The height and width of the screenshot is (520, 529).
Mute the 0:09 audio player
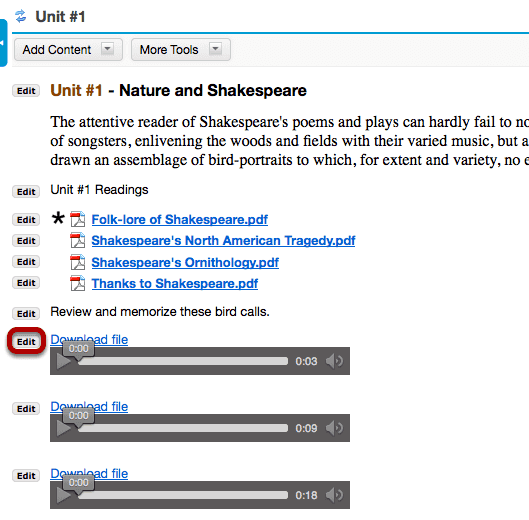pyautogui.click(x=334, y=428)
